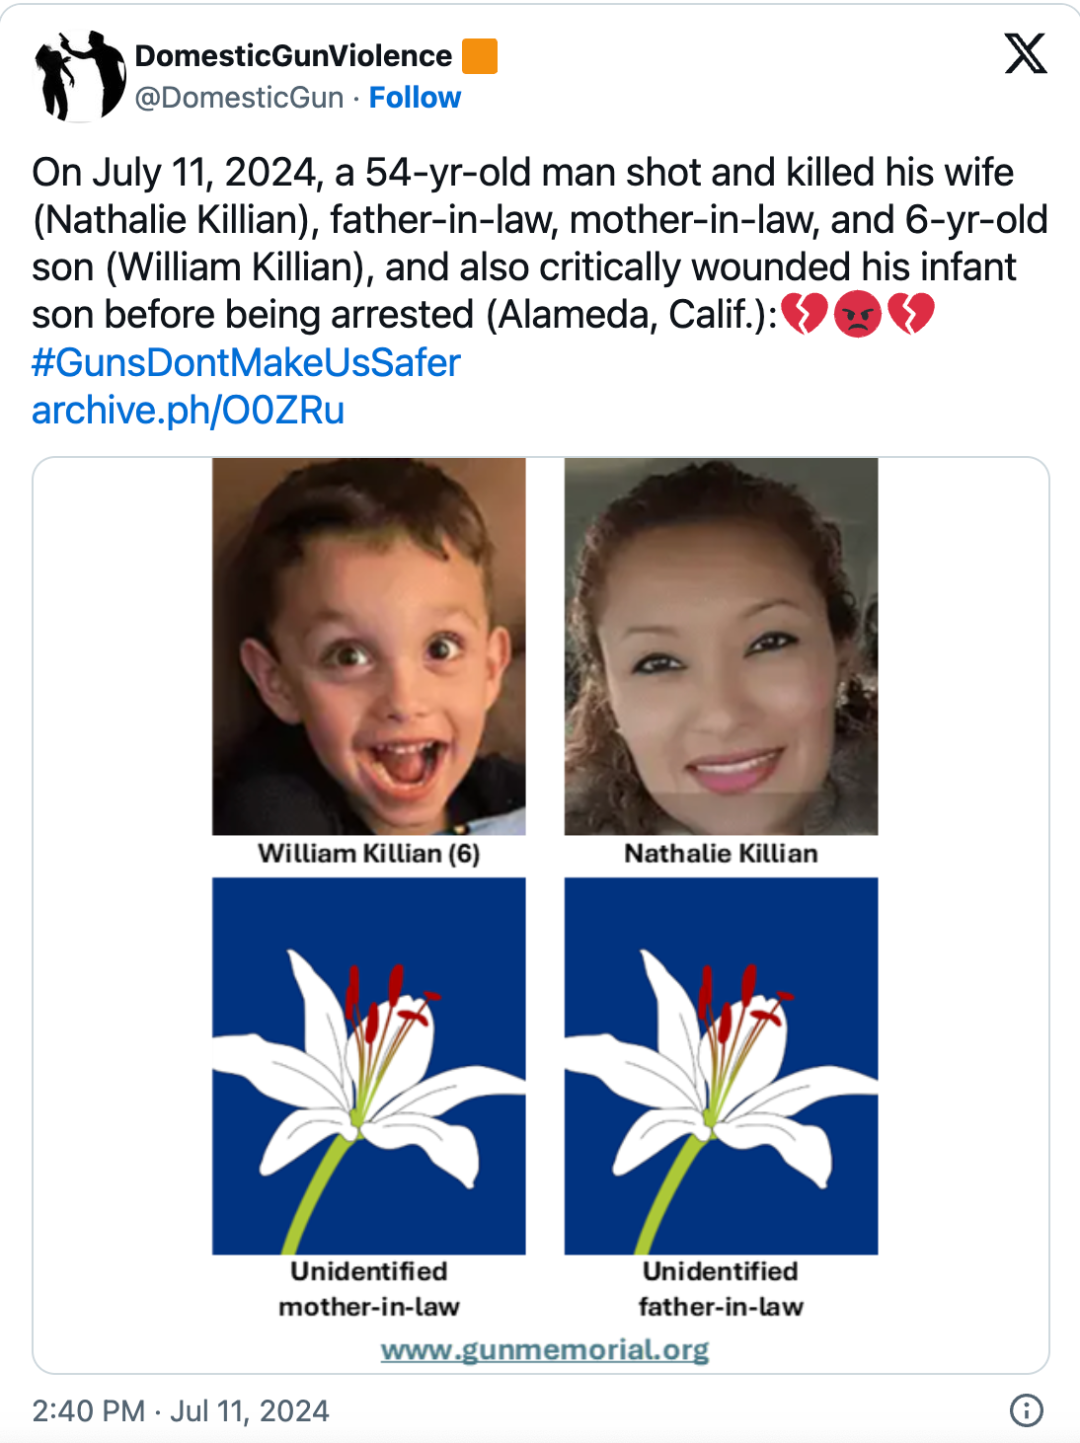Click the X logo icon
This screenshot has width=1080, height=1443.
tap(1025, 54)
